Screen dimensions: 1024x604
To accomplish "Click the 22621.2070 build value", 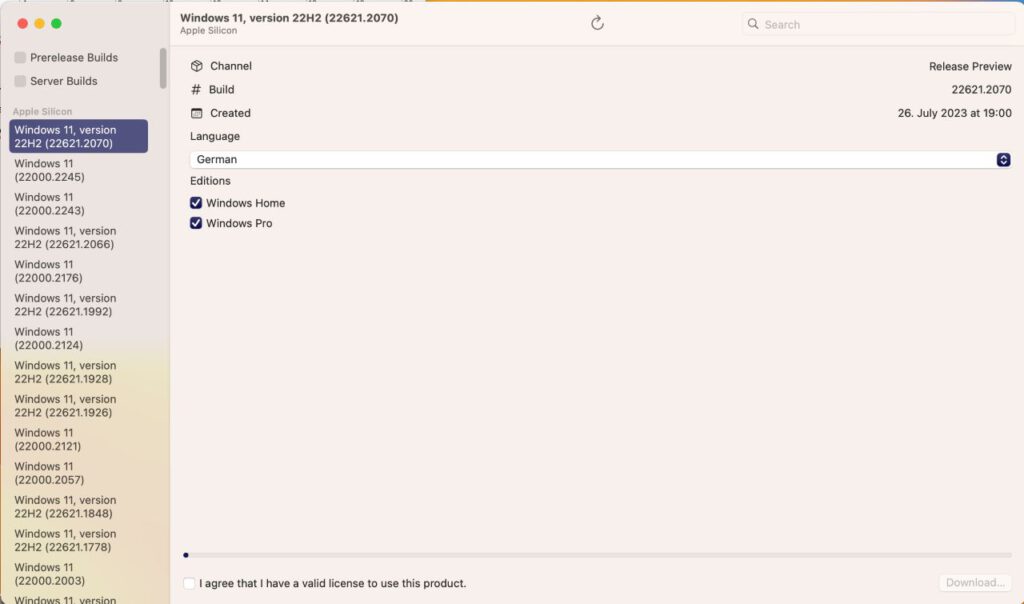I will (x=981, y=89).
